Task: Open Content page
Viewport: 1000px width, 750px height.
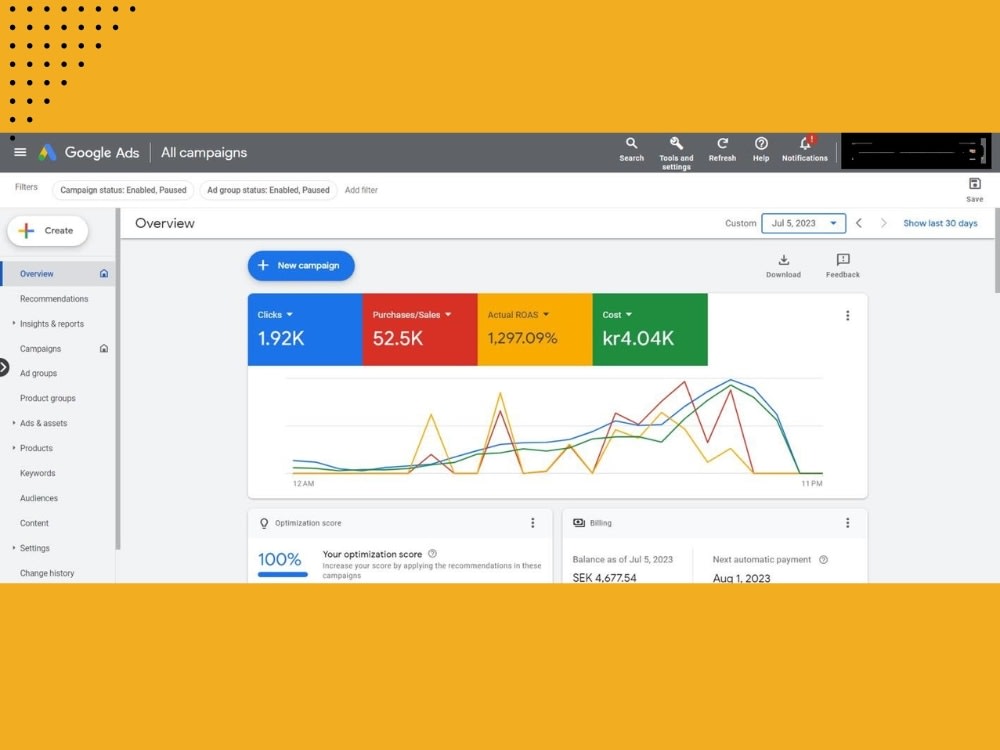Action: (x=34, y=523)
